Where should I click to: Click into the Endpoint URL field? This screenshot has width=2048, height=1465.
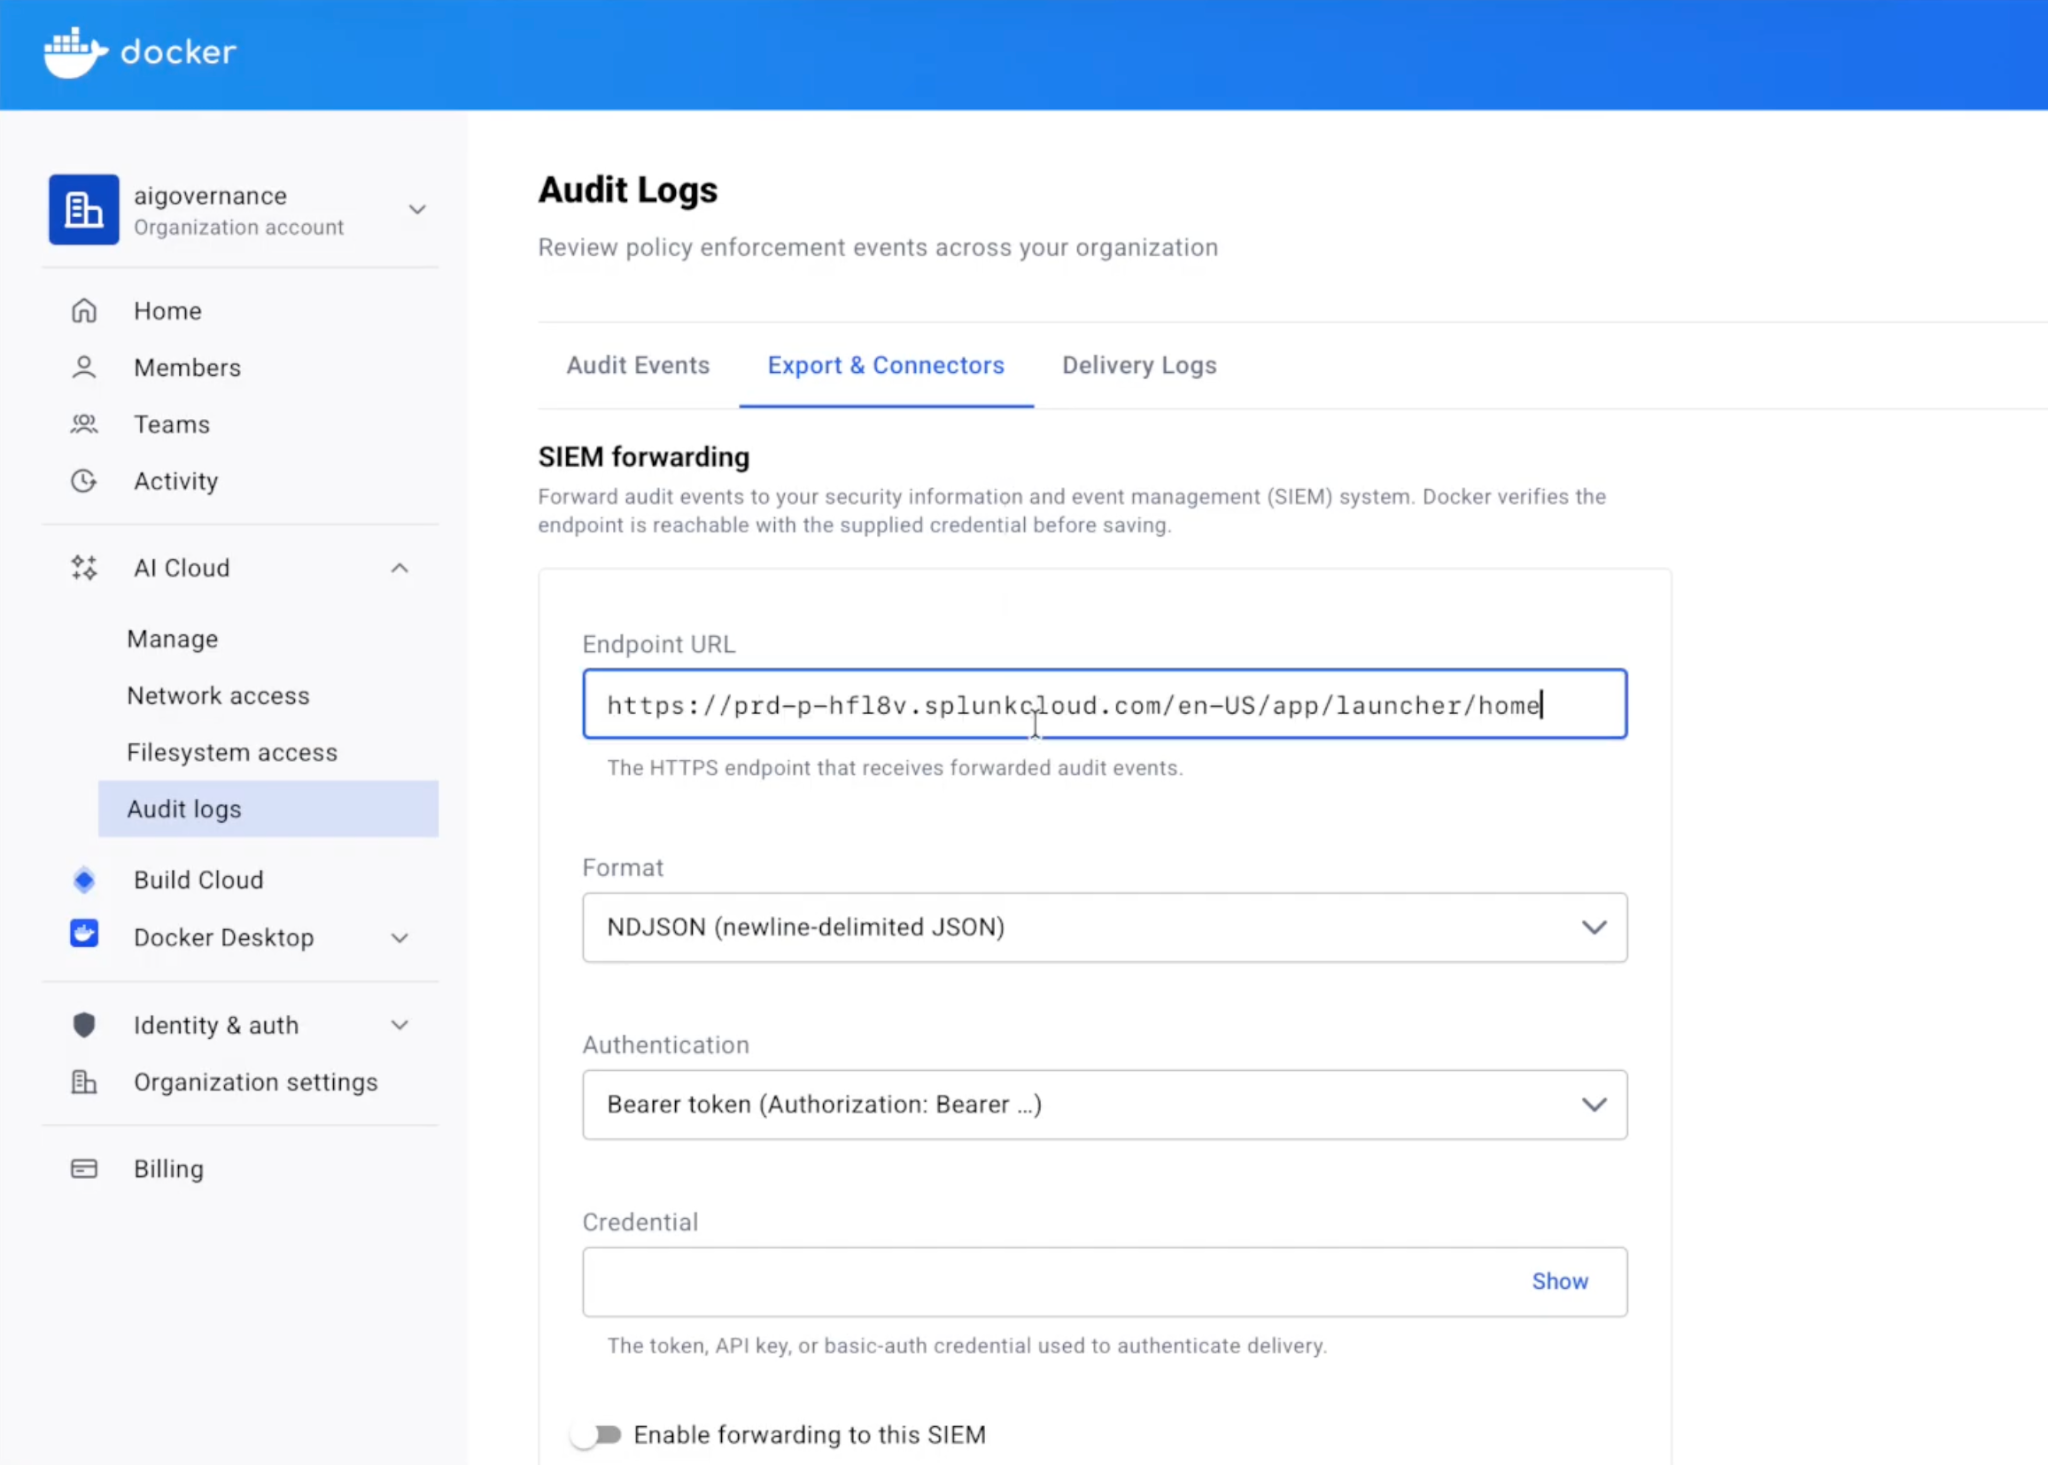[1105, 704]
